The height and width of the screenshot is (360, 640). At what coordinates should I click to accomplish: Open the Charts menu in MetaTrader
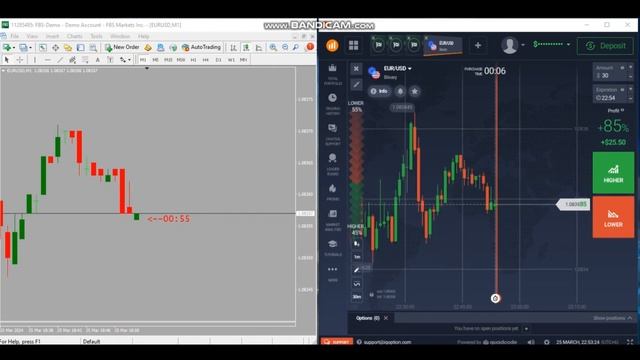tap(75, 36)
